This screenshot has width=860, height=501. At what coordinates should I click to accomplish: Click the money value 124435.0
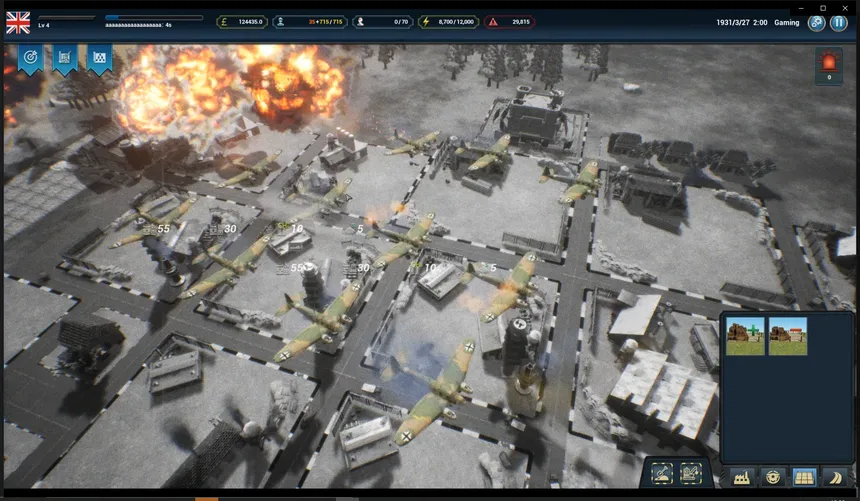pos(250,22)
